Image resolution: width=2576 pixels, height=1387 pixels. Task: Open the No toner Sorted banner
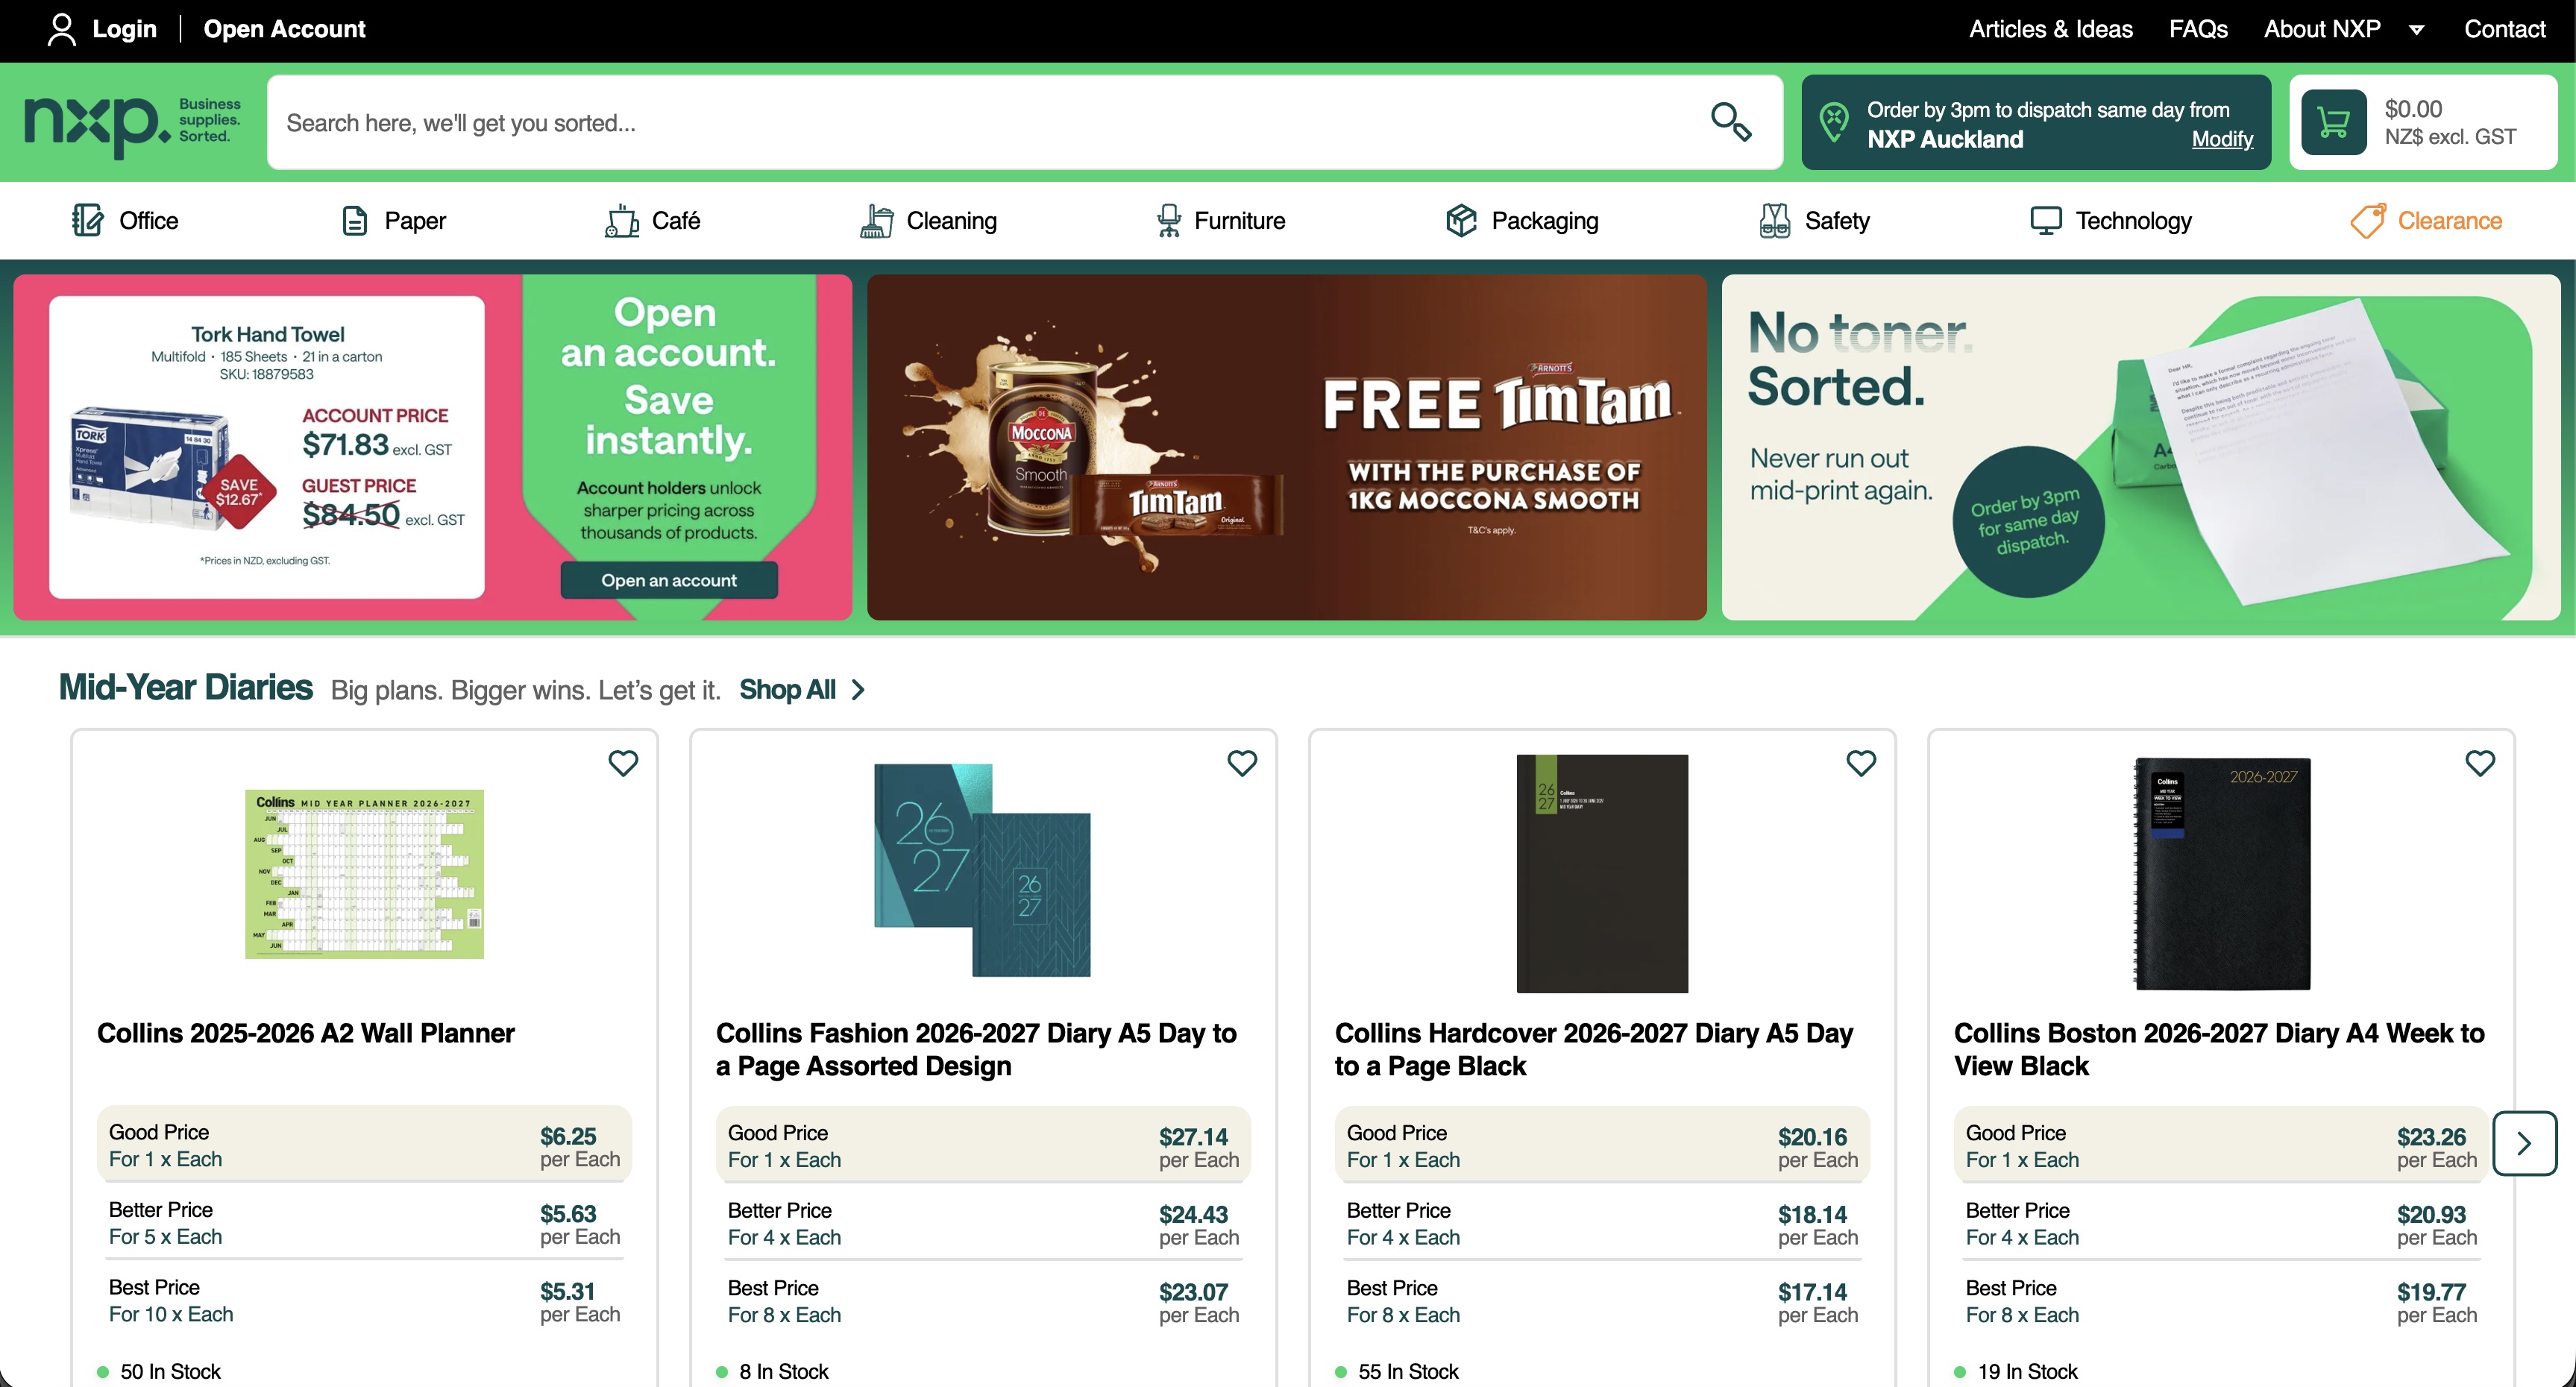coord(2141,447)
